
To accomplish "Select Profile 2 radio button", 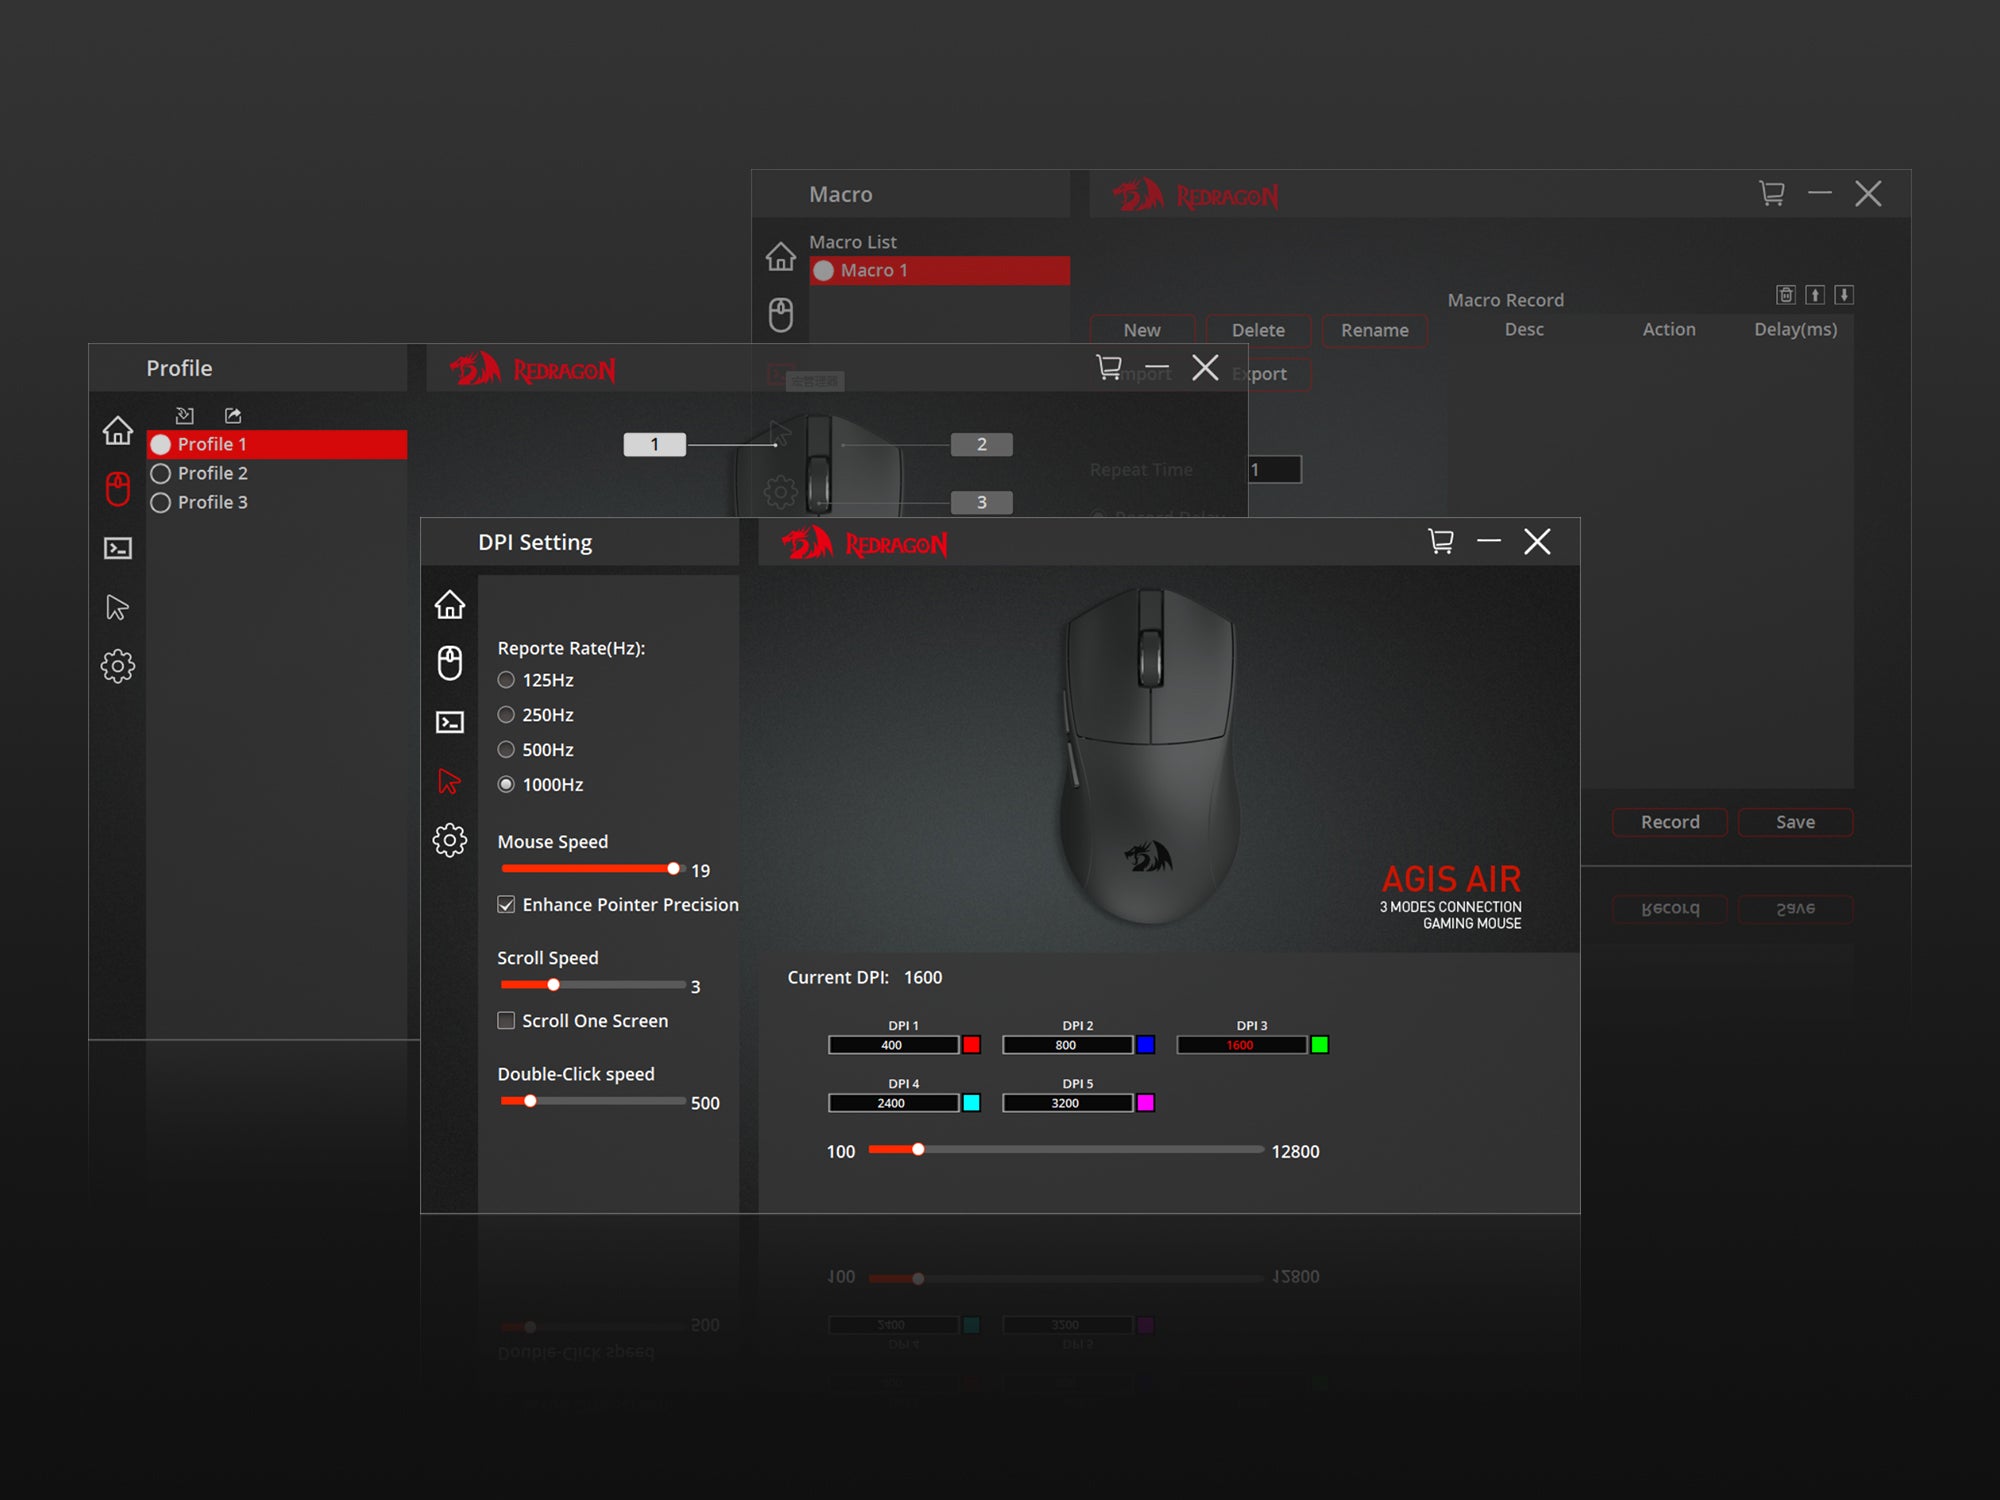I will (160, 473).
